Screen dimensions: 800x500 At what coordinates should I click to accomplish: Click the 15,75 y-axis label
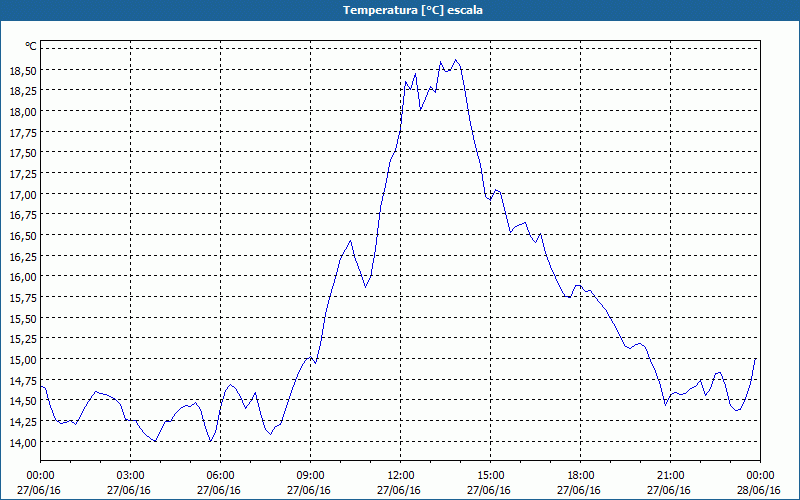point(23,297)
